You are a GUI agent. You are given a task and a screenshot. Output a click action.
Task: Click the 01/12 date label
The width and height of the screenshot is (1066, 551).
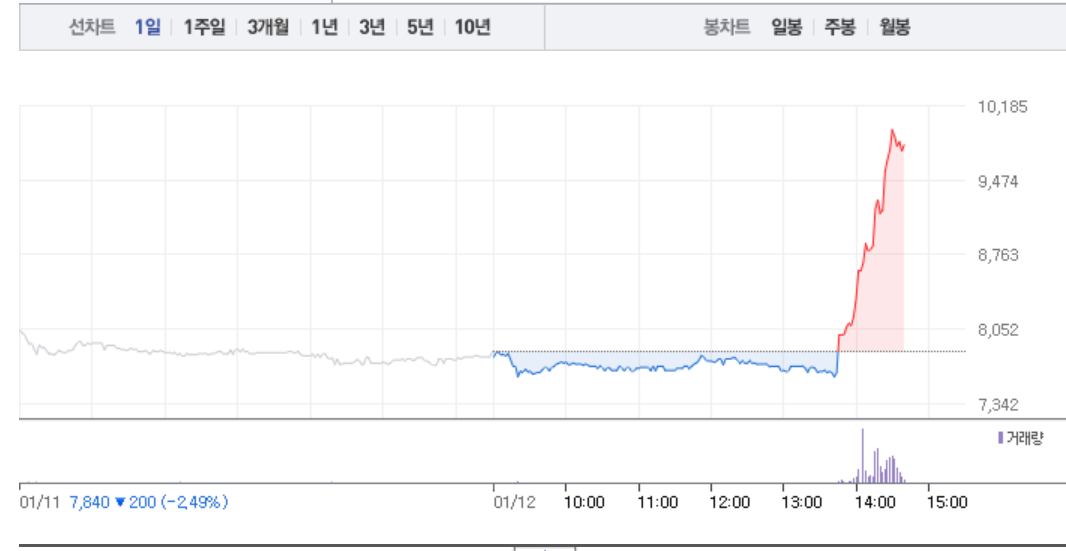[x=514, y=503]
